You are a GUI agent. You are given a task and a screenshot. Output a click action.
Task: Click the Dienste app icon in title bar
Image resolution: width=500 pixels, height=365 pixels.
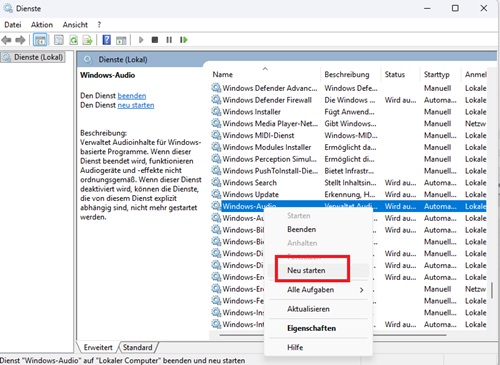(8, 8)
